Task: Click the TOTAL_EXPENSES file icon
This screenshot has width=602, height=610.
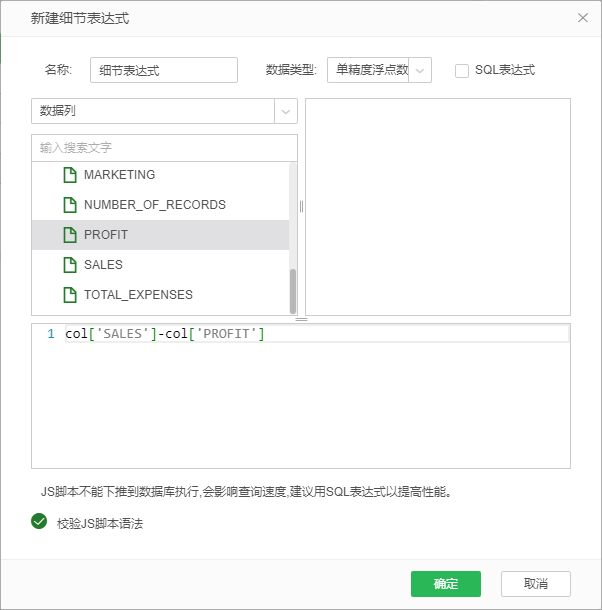Action: (x=70, y=295)
